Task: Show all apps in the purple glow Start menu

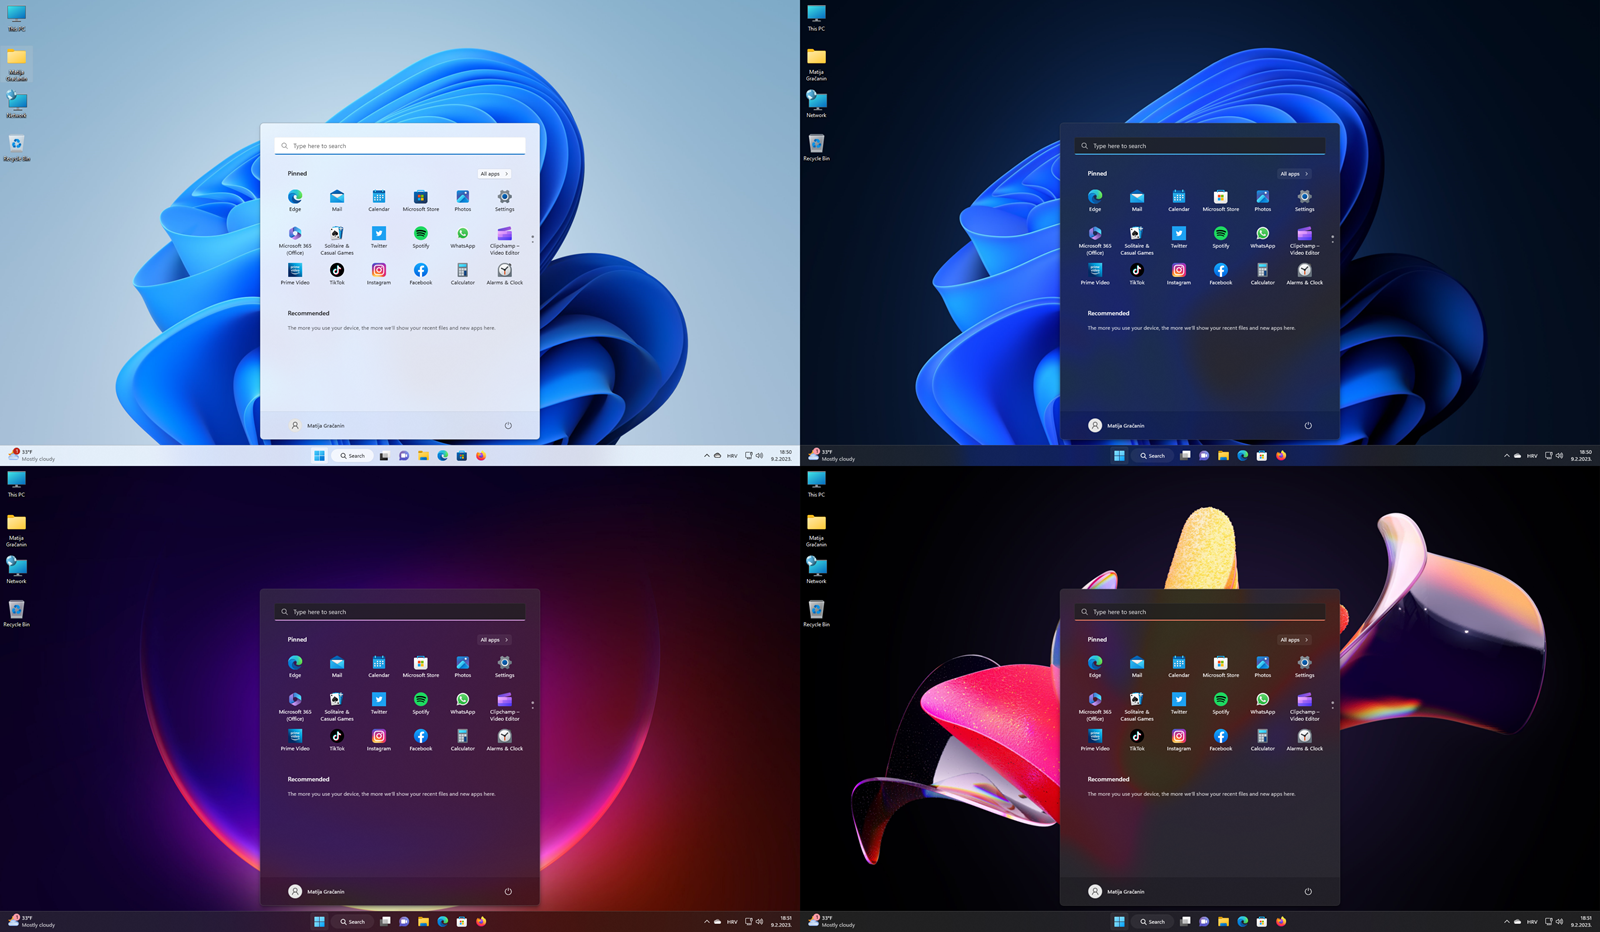Action: pyautogui.click(x=494, y=640)
